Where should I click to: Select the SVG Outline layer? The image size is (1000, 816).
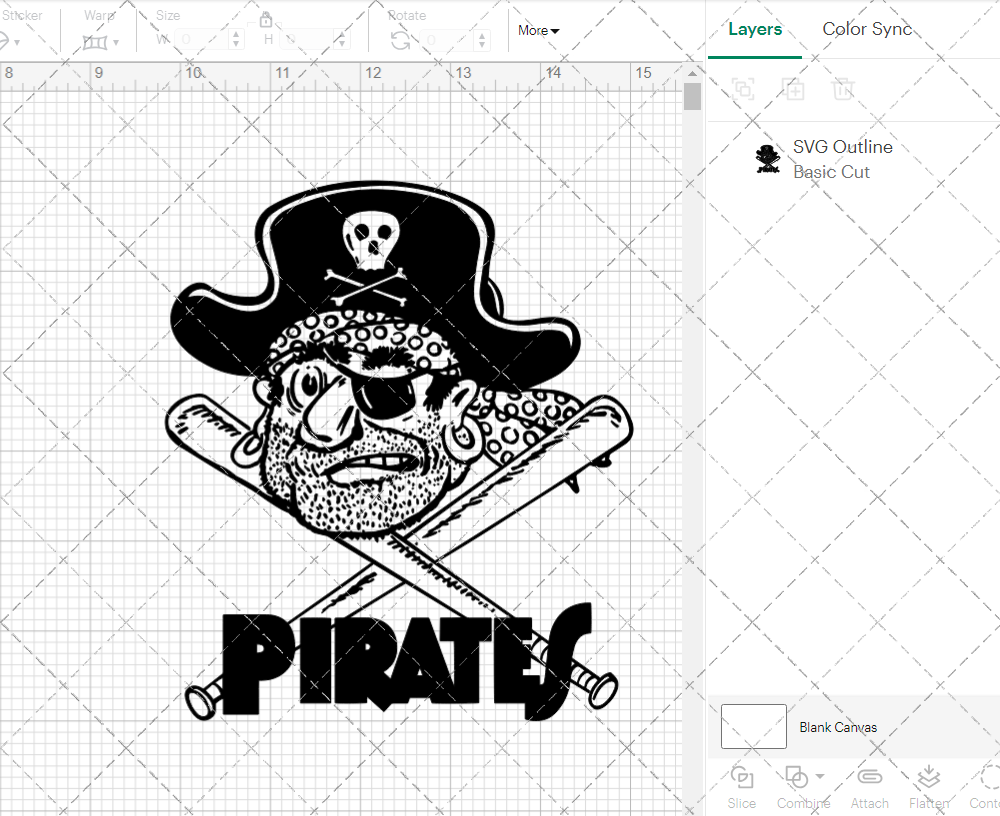pyautogui.click(x=842, y=159)
